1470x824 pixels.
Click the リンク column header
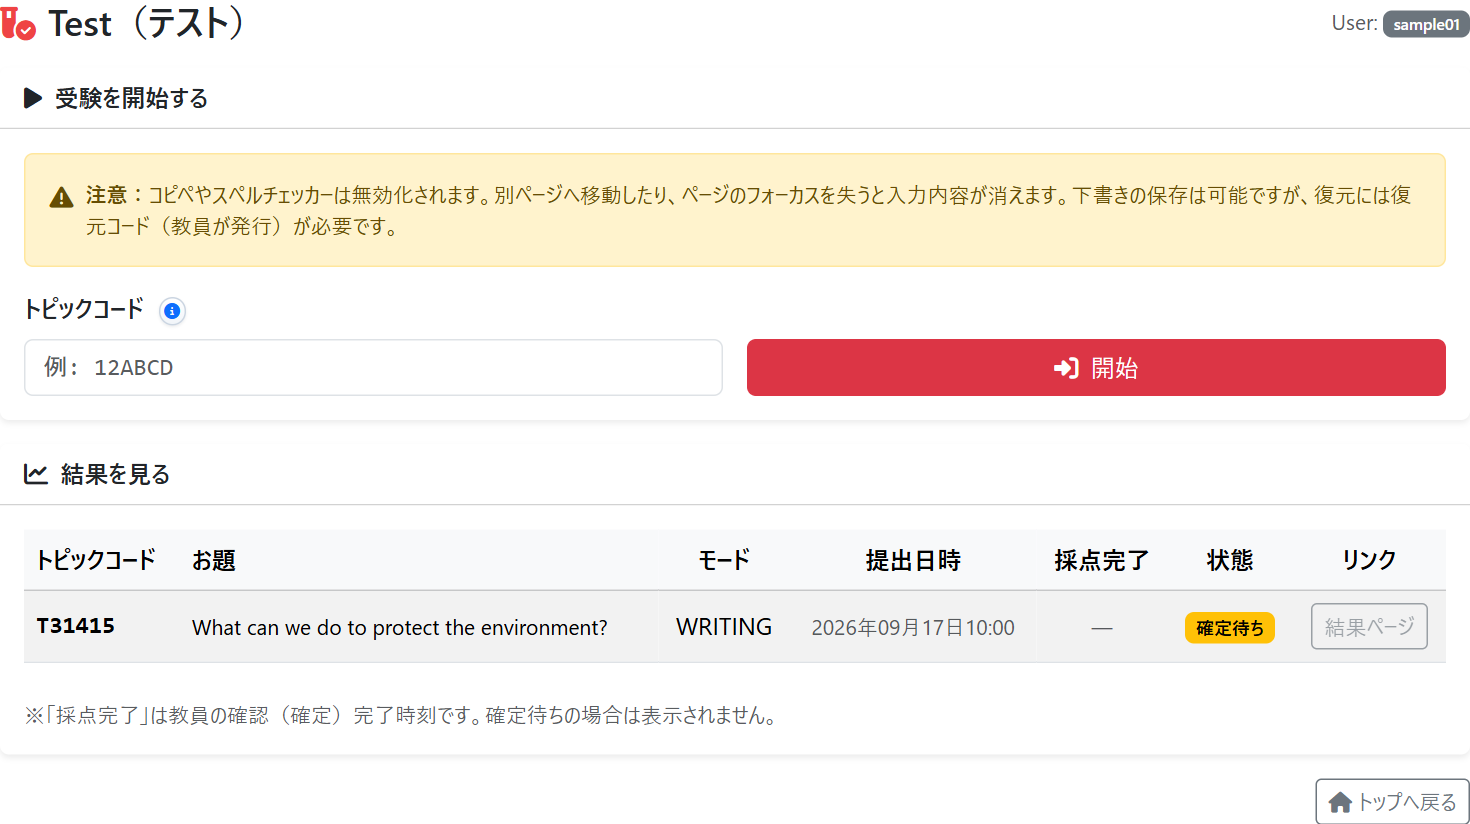pos(1369,560)
